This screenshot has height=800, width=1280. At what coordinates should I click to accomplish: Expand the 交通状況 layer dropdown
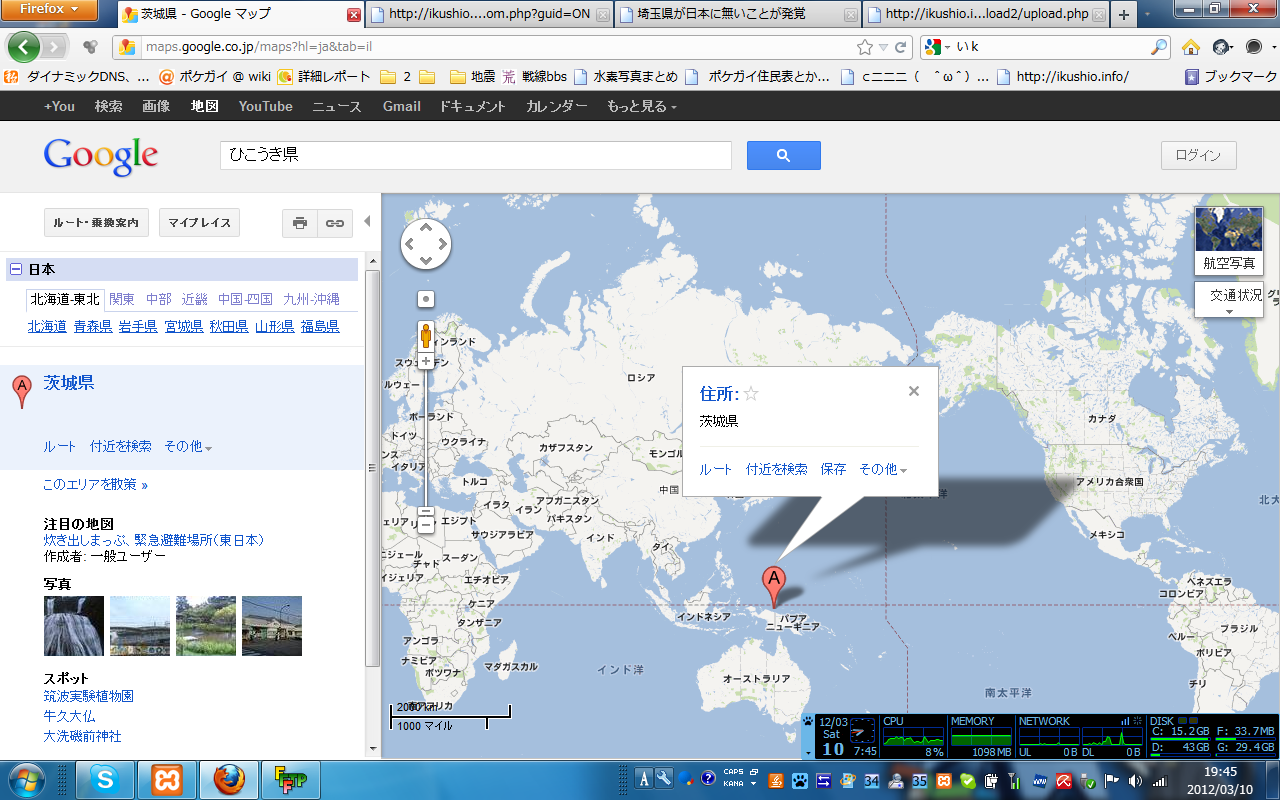pyautogui.click(x=1229, y=300)
